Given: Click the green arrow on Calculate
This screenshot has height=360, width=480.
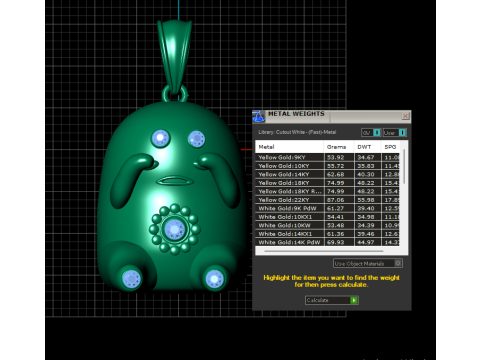Looking at the screenshot, I should pos(354,300).
